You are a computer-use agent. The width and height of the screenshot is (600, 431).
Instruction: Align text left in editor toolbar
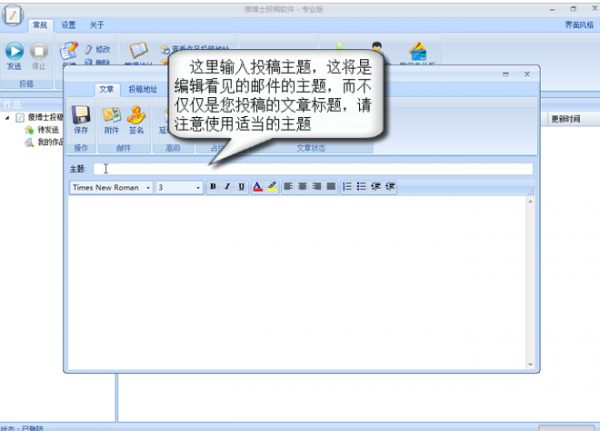288,186
